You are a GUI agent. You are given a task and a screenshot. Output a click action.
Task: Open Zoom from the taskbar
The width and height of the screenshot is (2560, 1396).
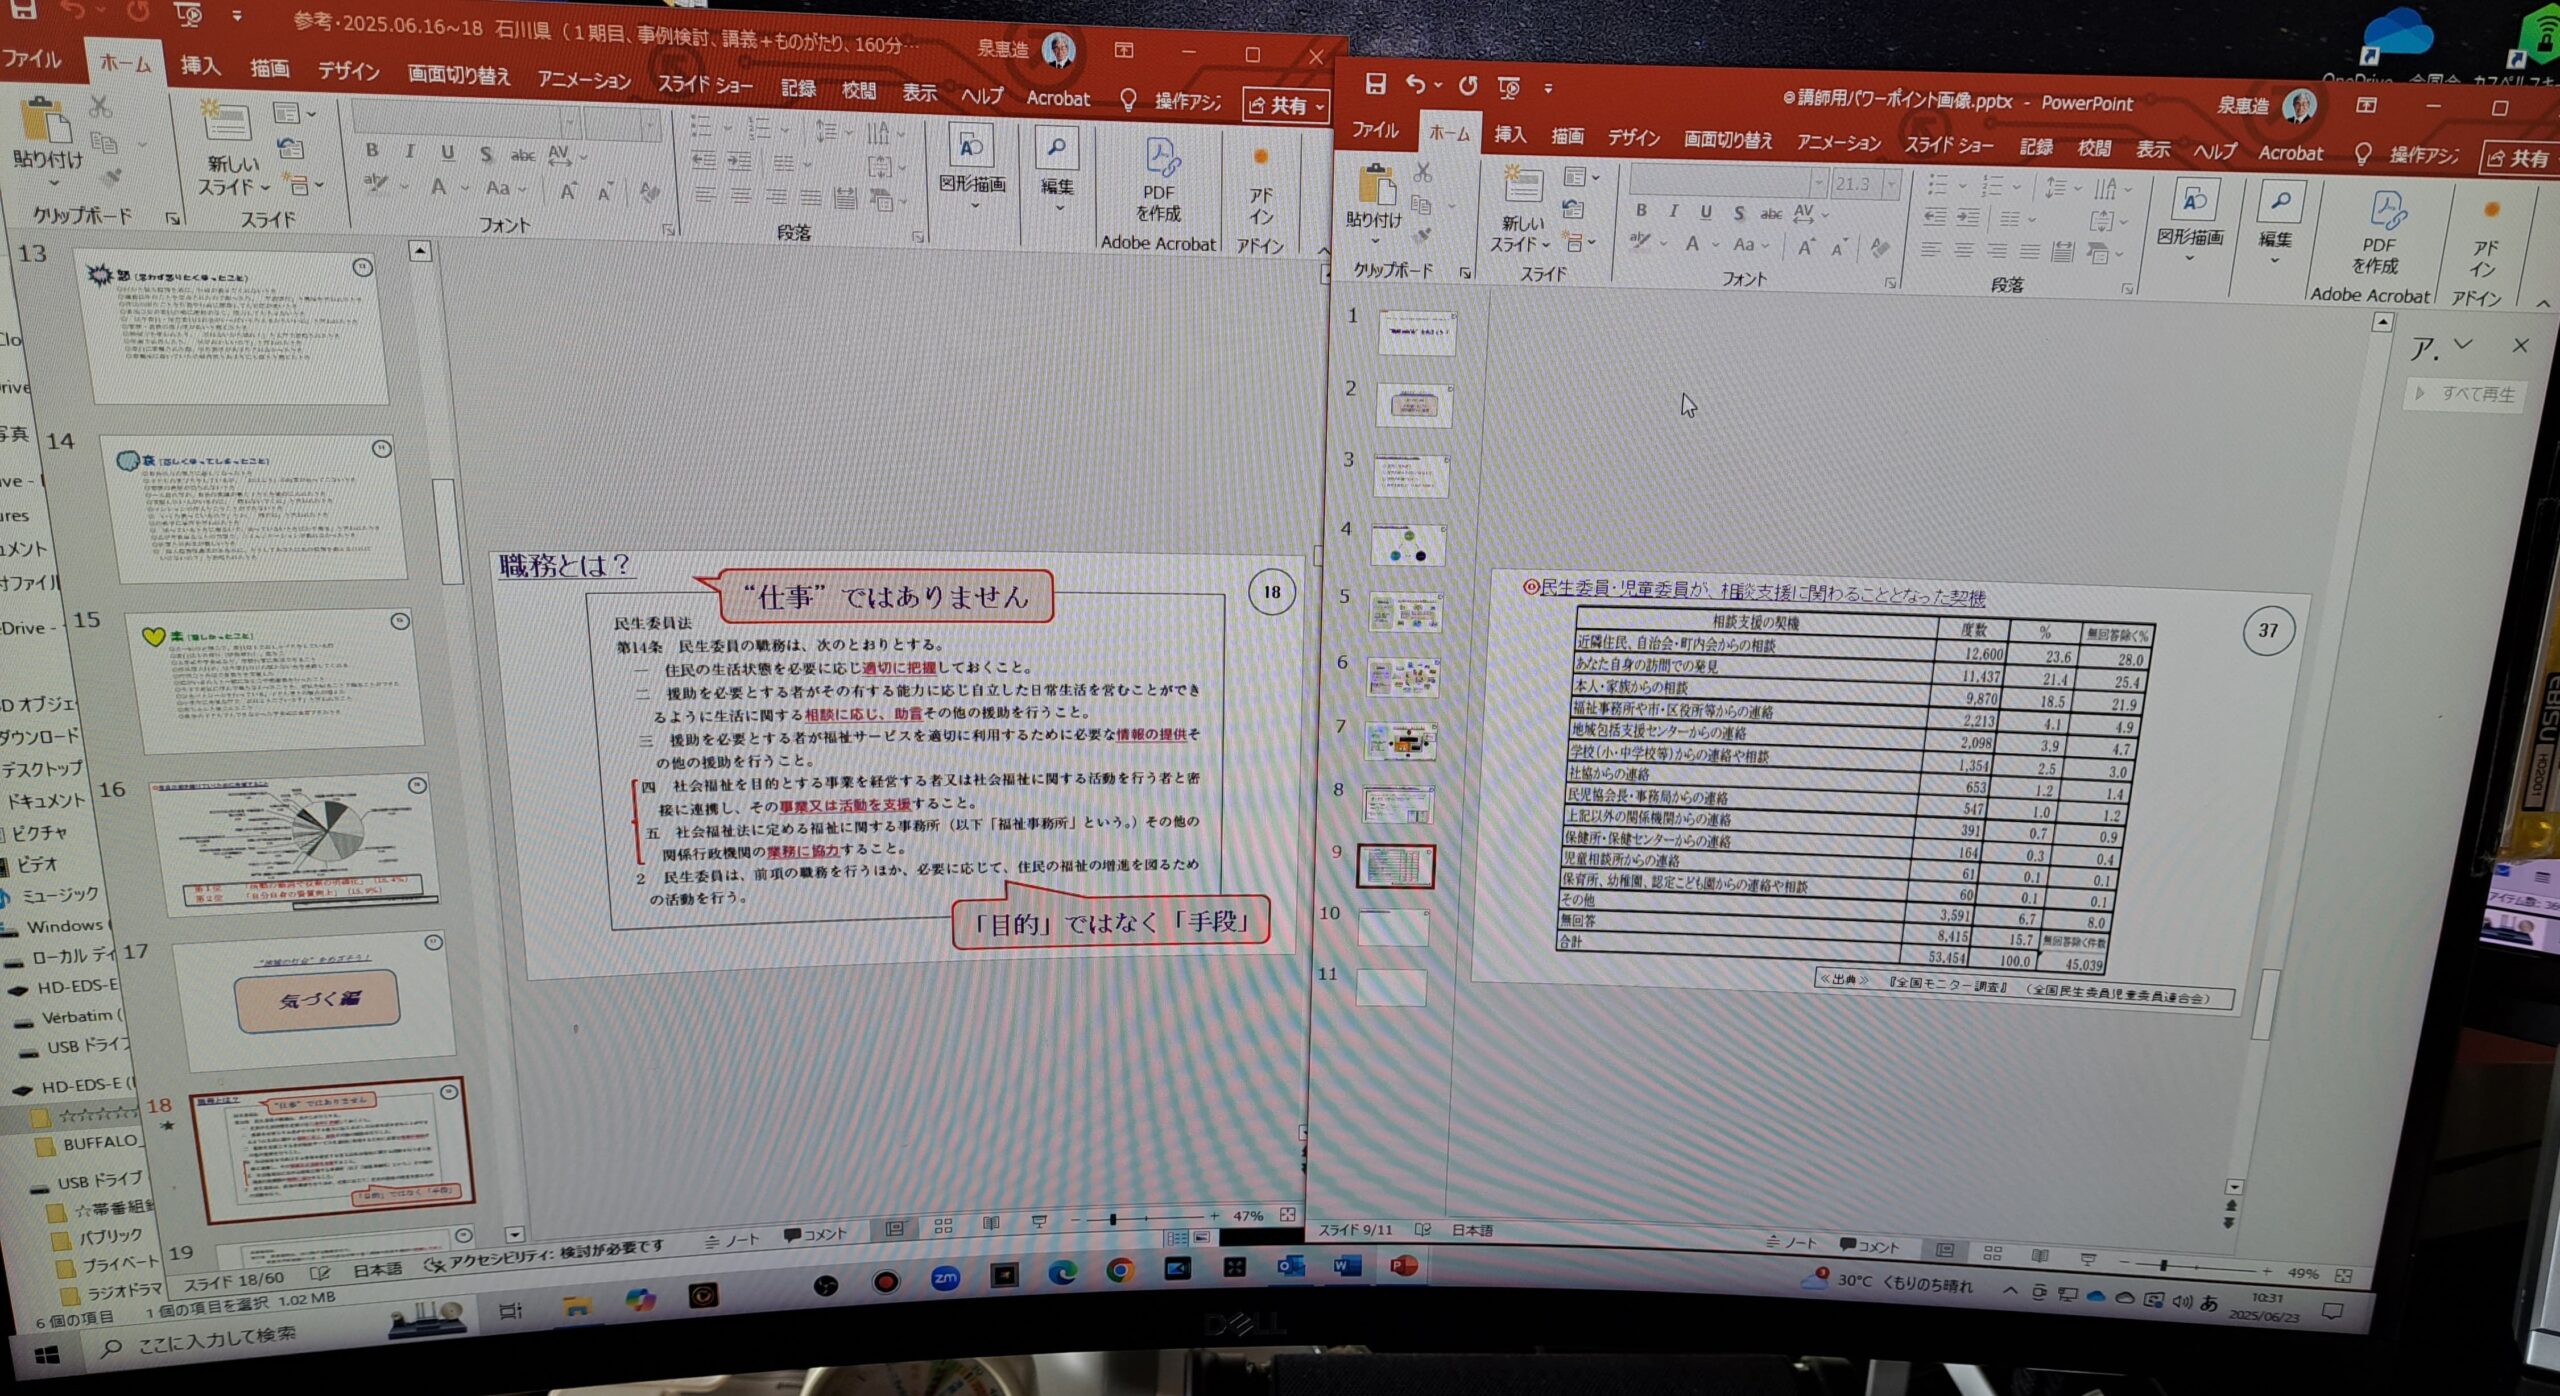[x=945, y=1278]
